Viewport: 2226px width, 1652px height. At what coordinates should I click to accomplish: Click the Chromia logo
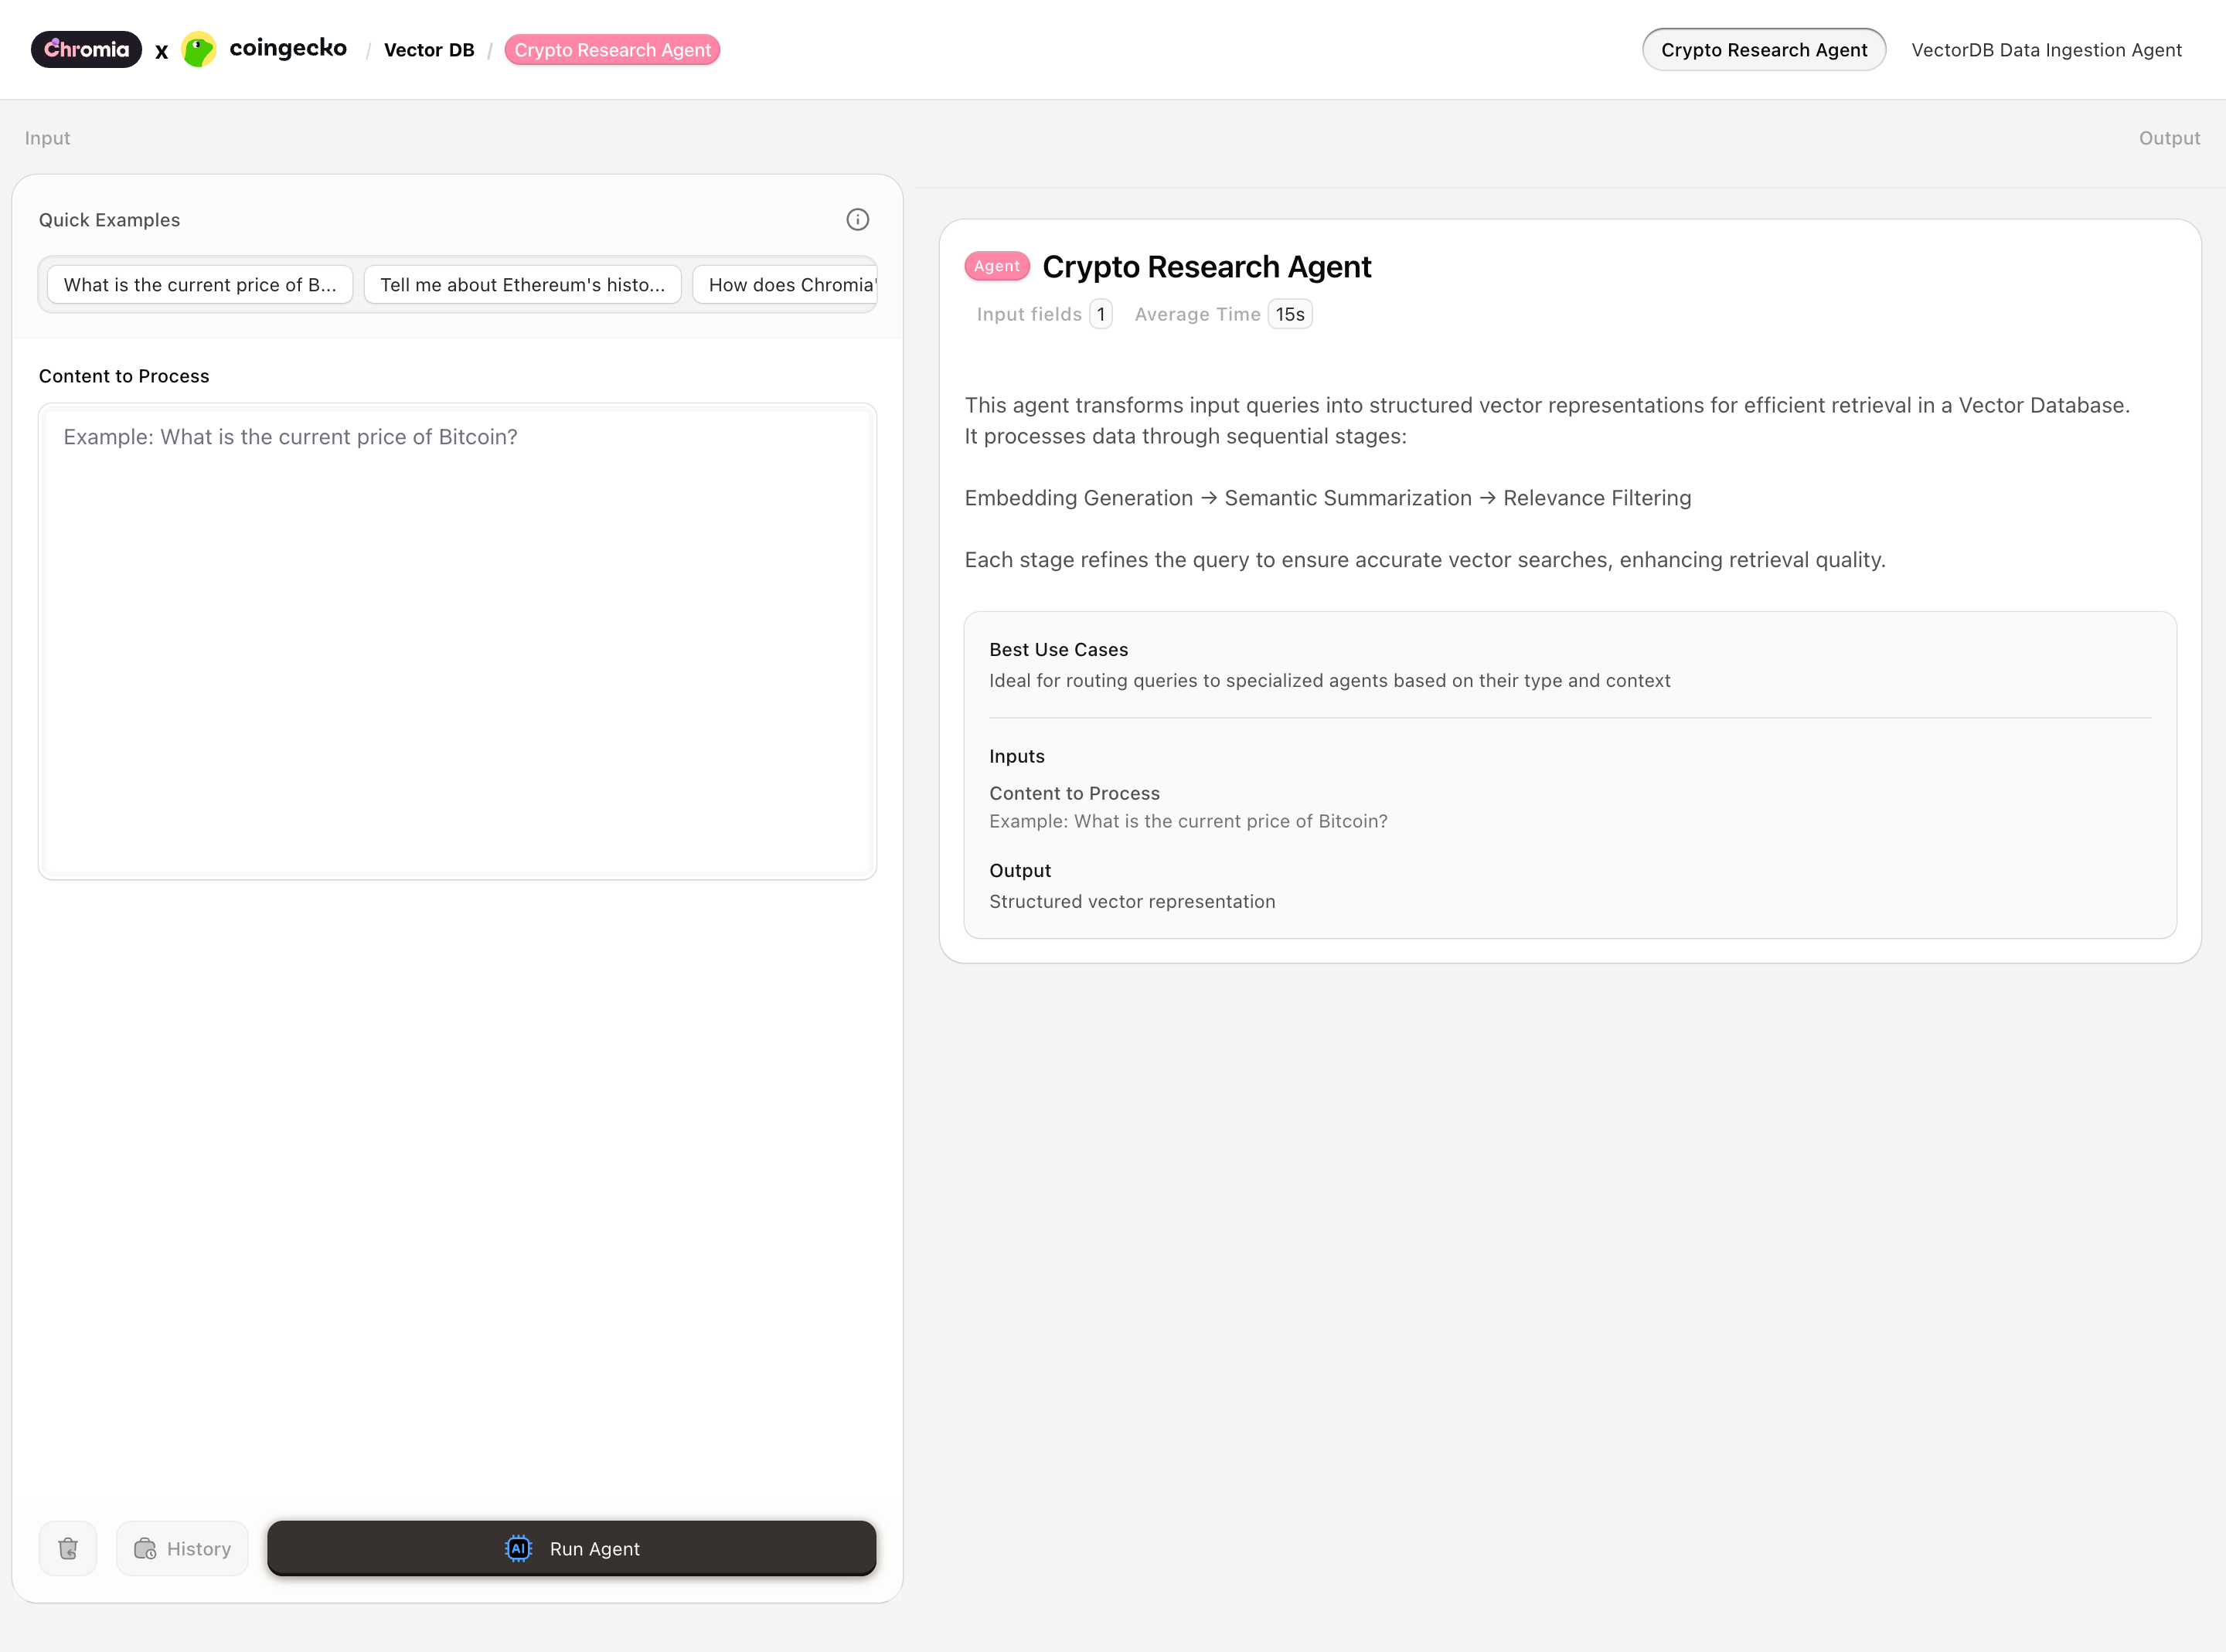point(86,49)
